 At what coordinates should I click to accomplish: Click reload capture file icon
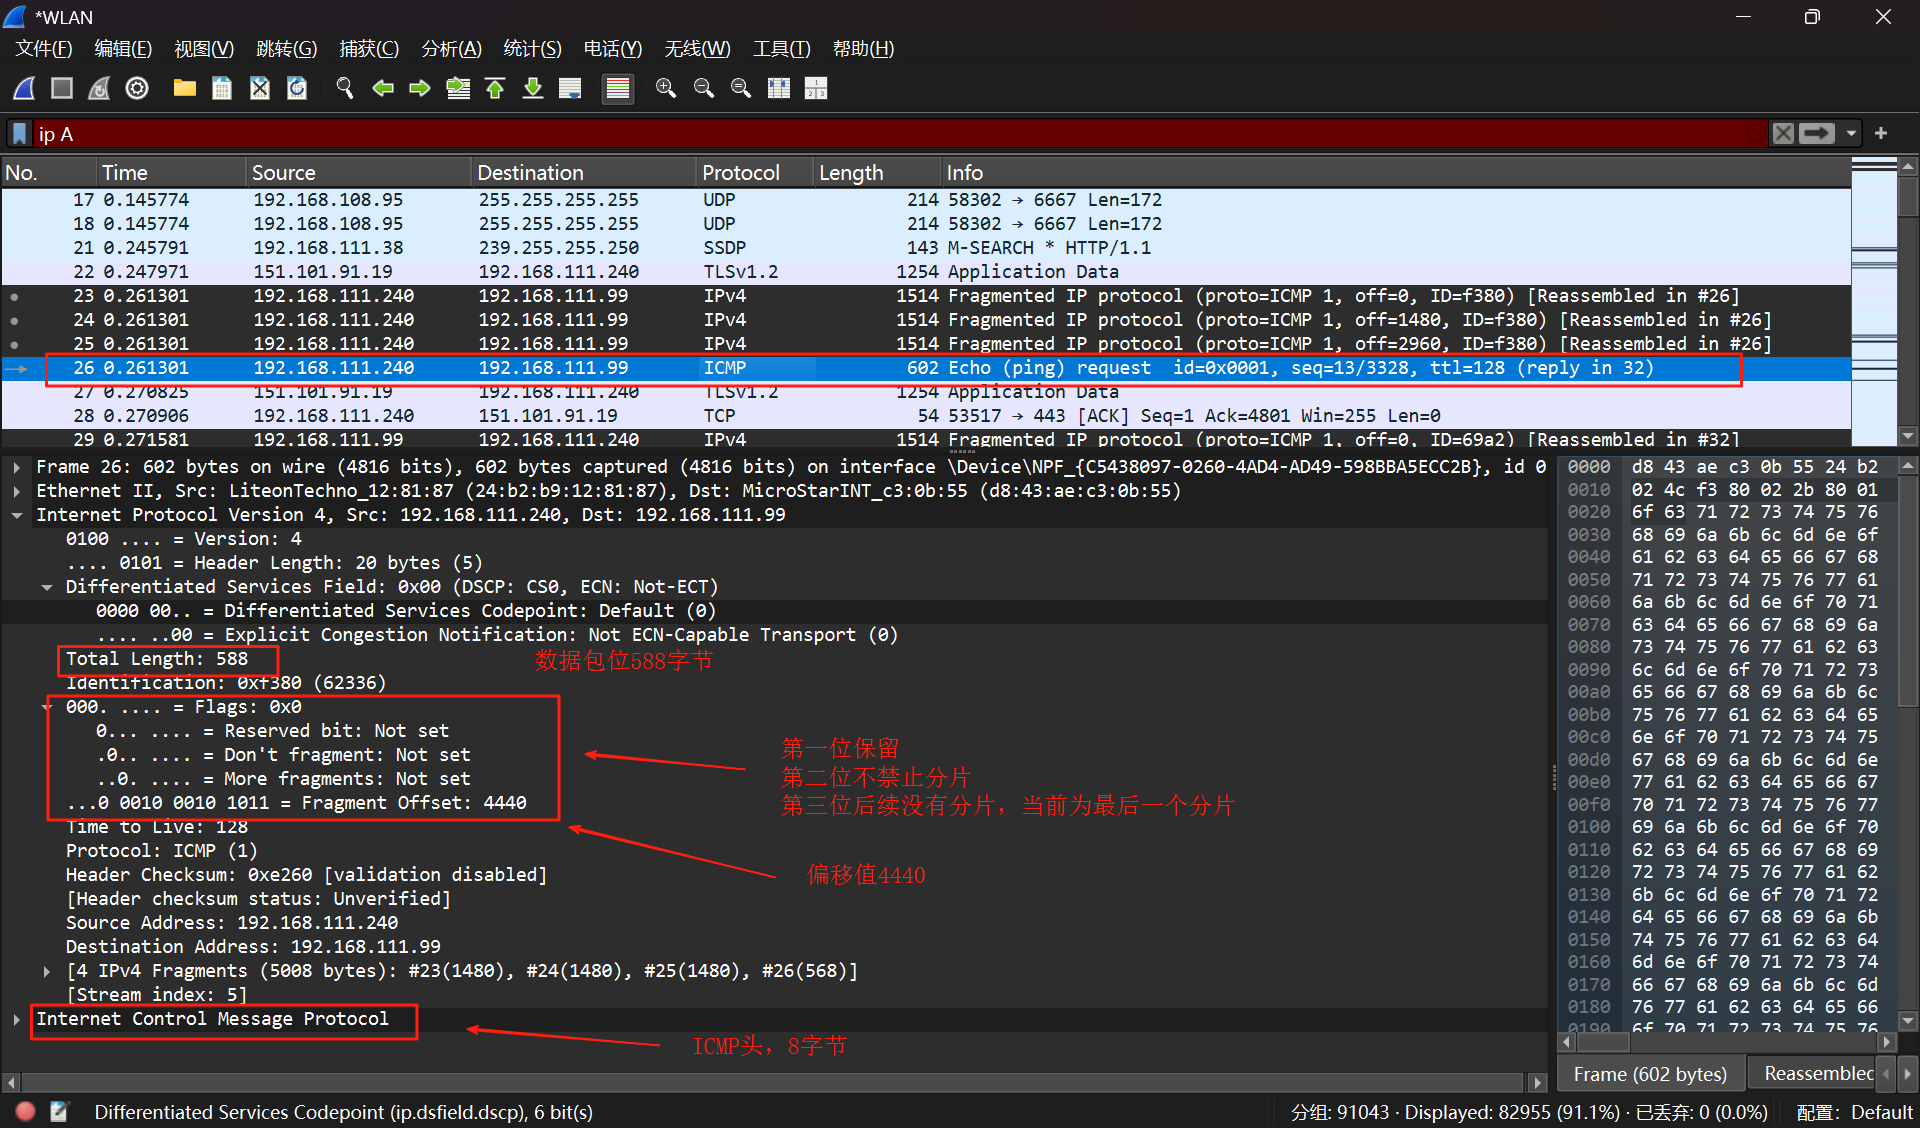click(x=297, y=88)
